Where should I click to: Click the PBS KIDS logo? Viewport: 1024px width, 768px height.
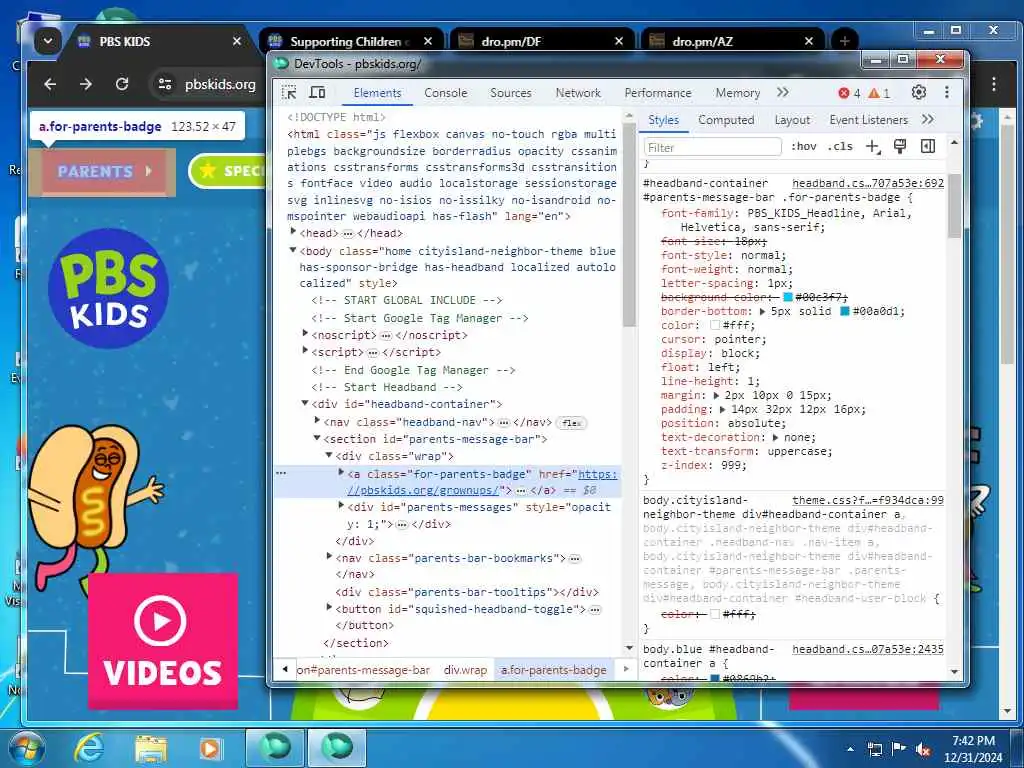click(108, 288)
